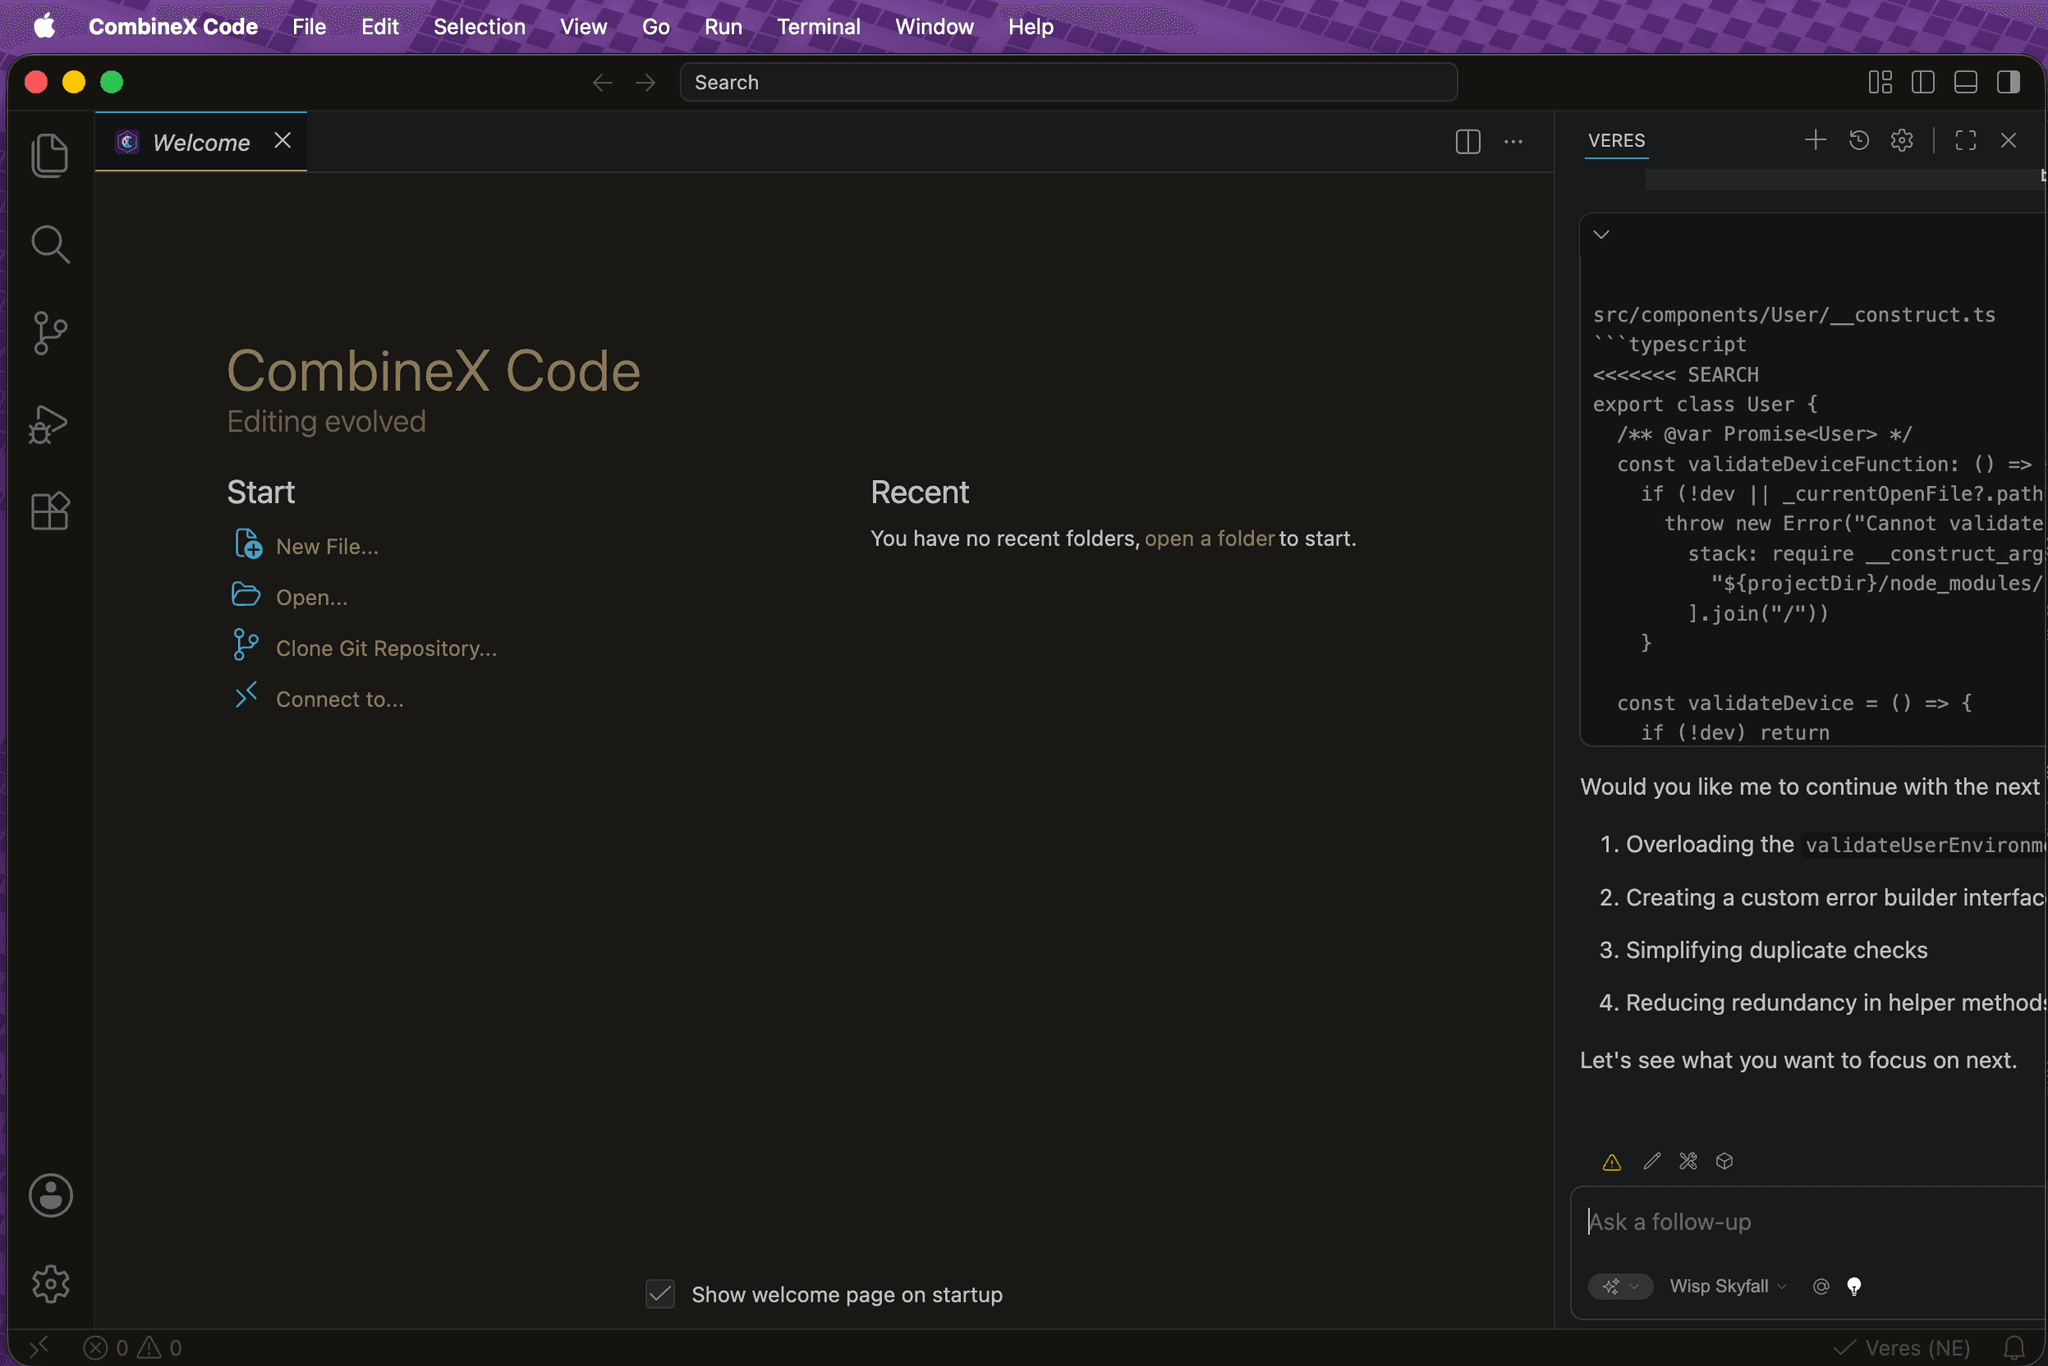
Task: Split the editor to the right
Action: coord(1468,142)
